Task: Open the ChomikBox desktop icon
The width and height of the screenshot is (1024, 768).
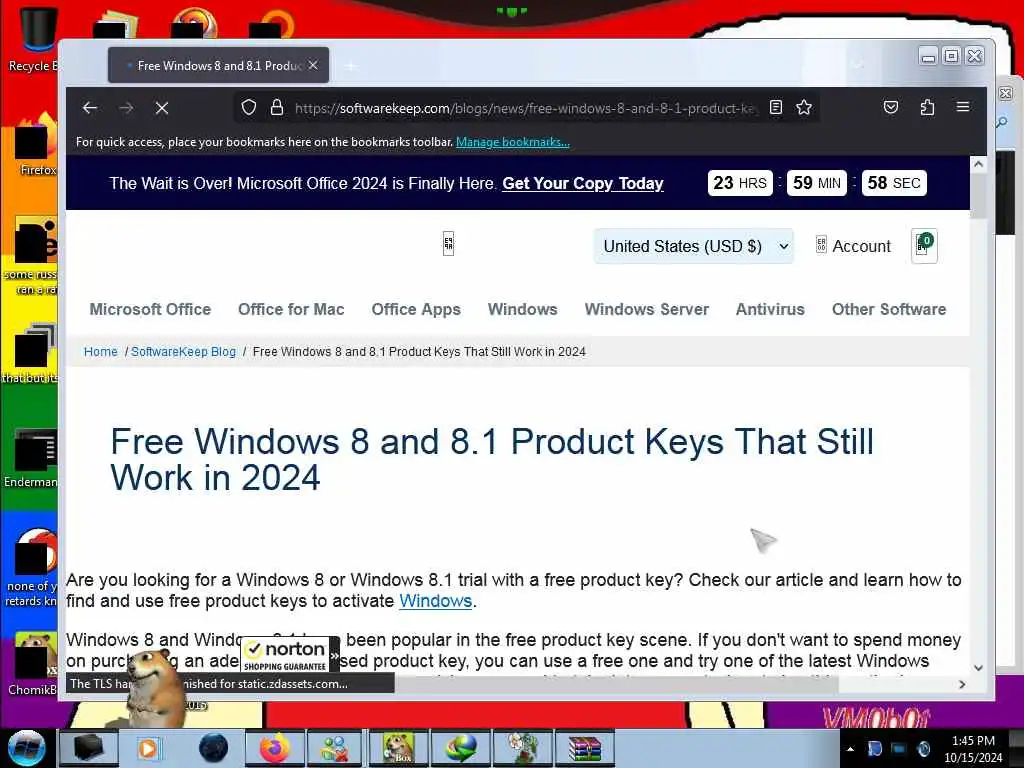Action: (31, 665)
